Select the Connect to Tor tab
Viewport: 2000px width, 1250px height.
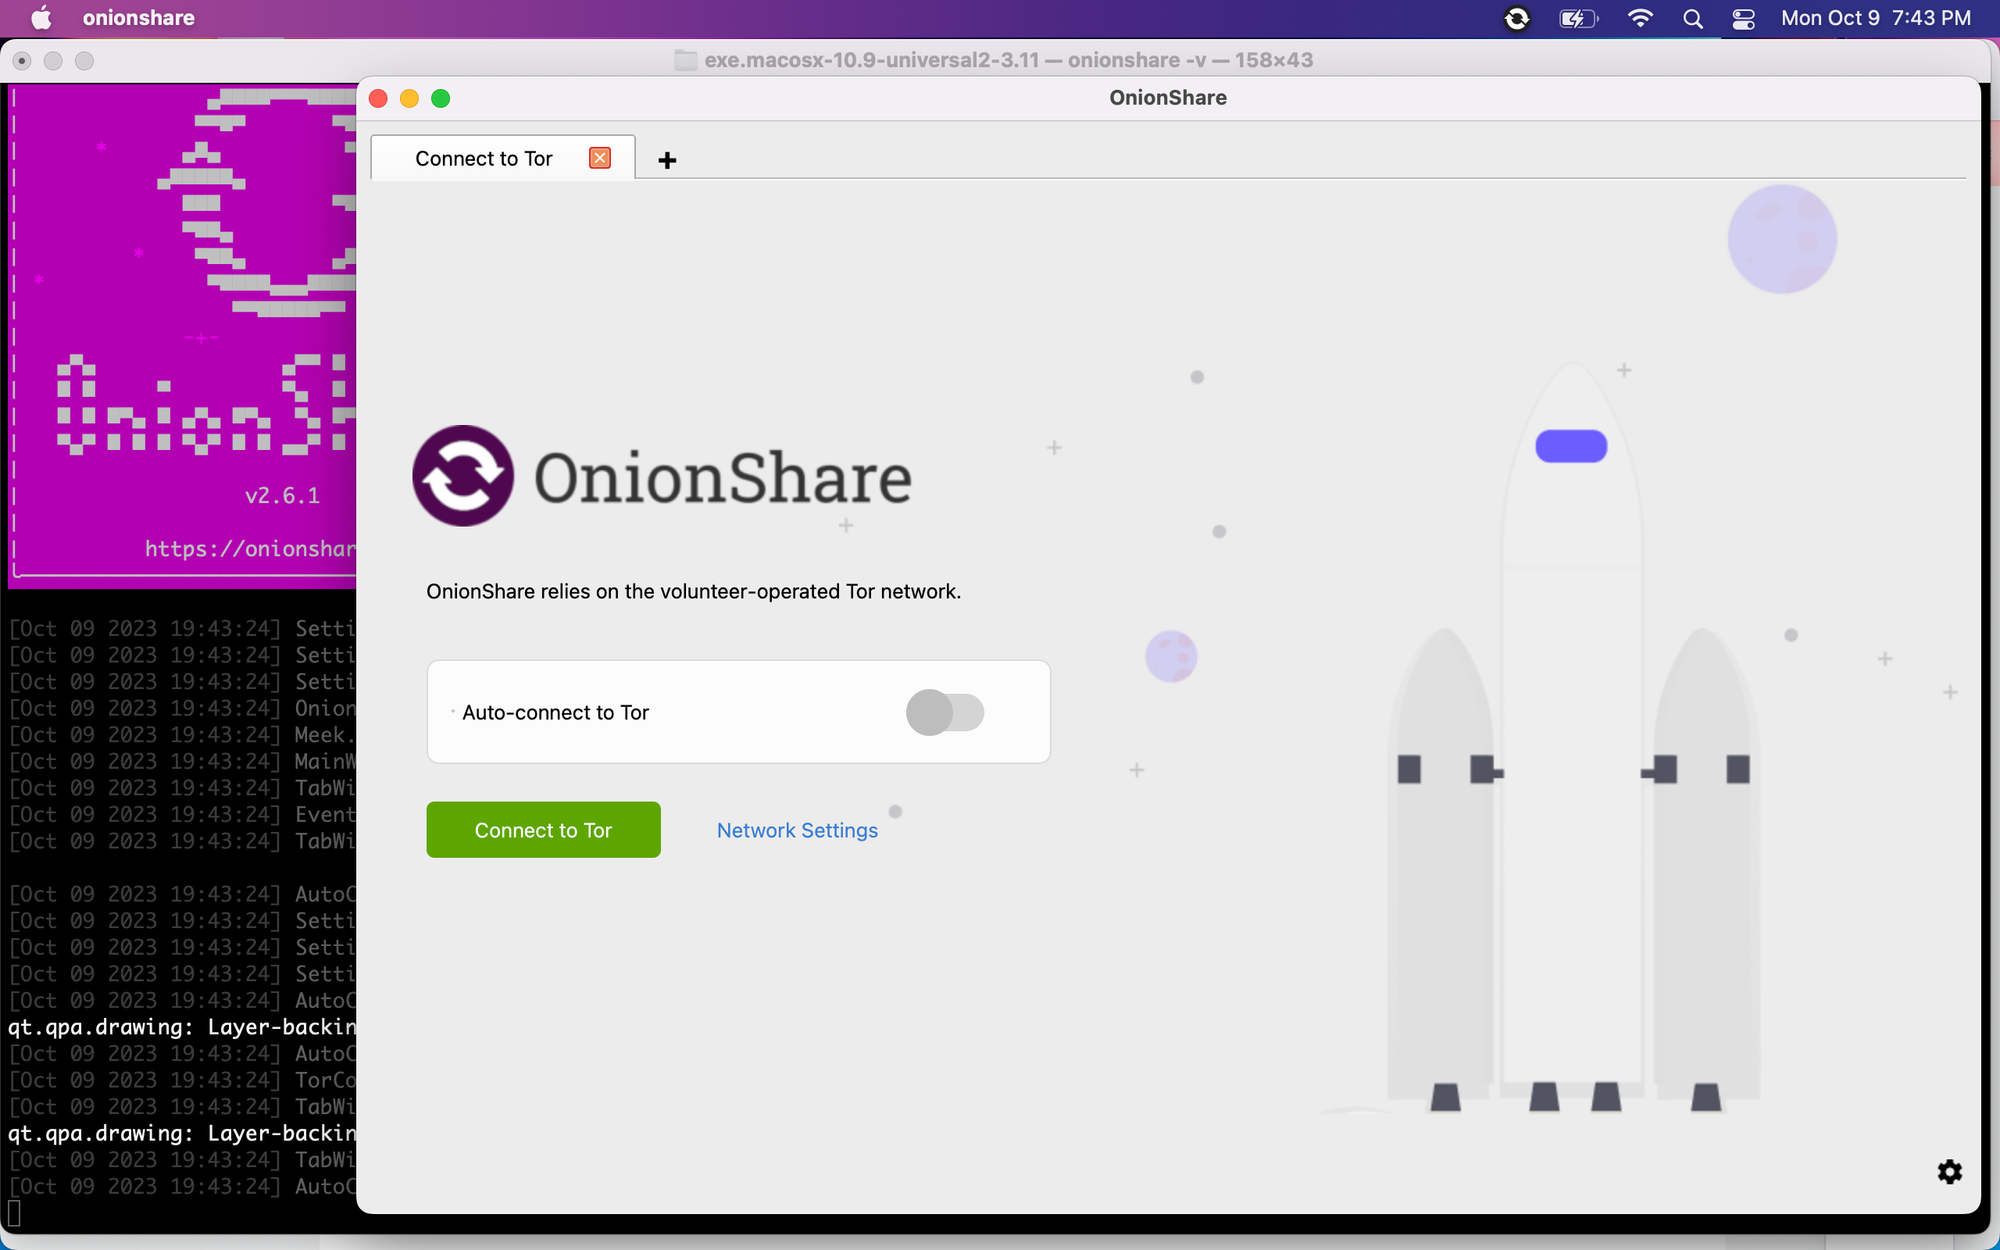point(483,158)
